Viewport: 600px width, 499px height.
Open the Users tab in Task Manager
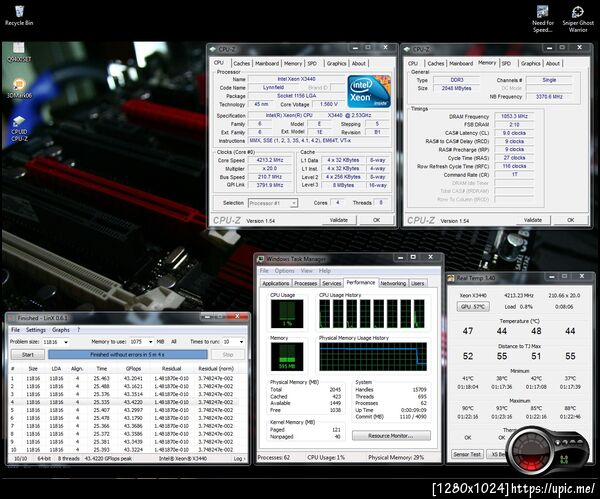click(x=417, y=283)
